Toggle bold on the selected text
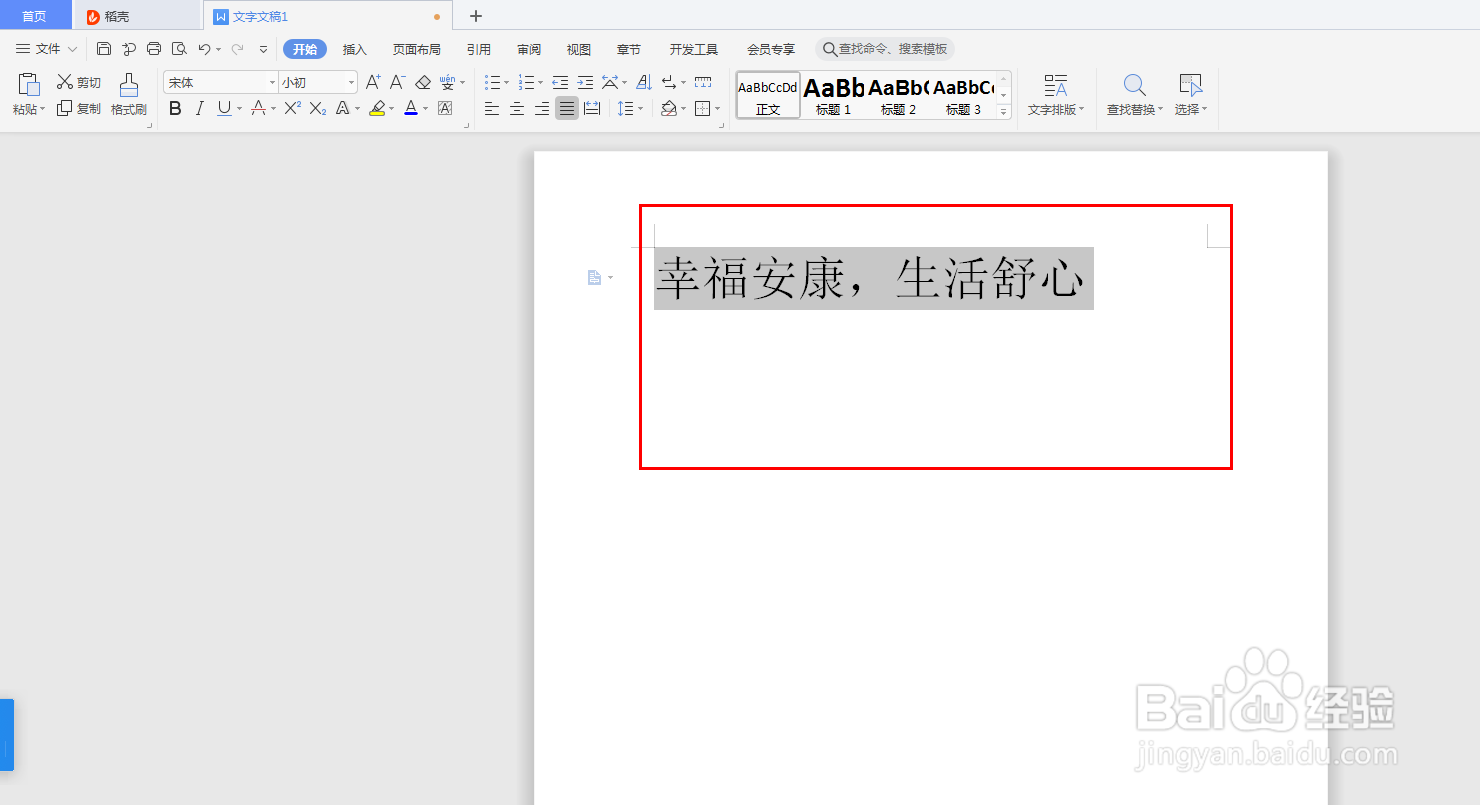The width and height of the screenshot is (1480, 805). point(175,109)
